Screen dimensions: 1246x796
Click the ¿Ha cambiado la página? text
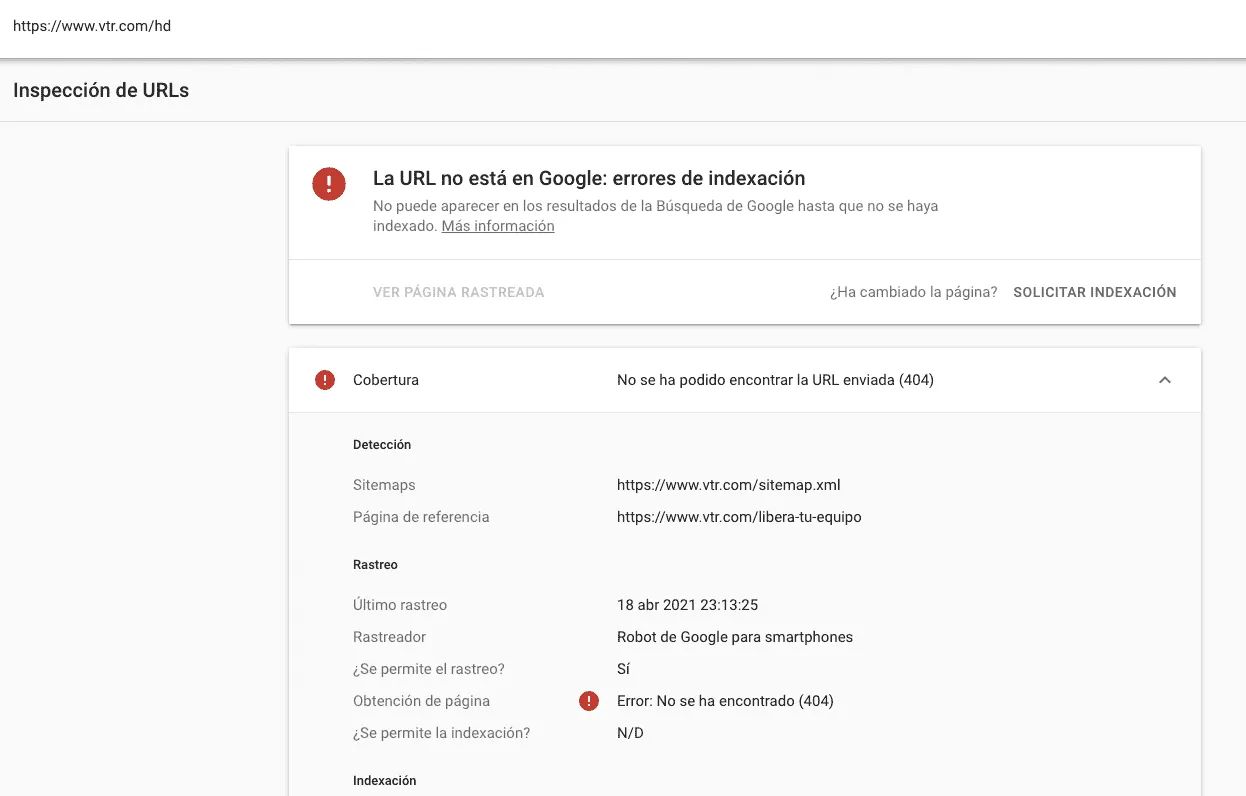[913, 292]
